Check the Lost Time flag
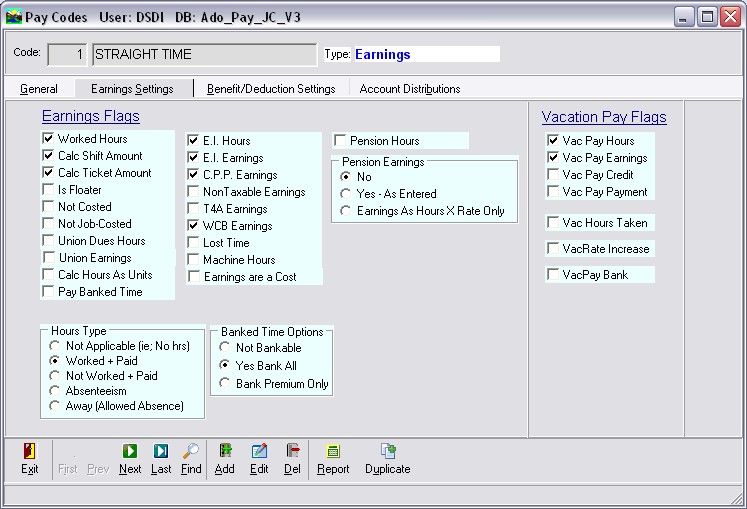The height and width of the screenshot is (509, 747). click(x=194, y=243)
